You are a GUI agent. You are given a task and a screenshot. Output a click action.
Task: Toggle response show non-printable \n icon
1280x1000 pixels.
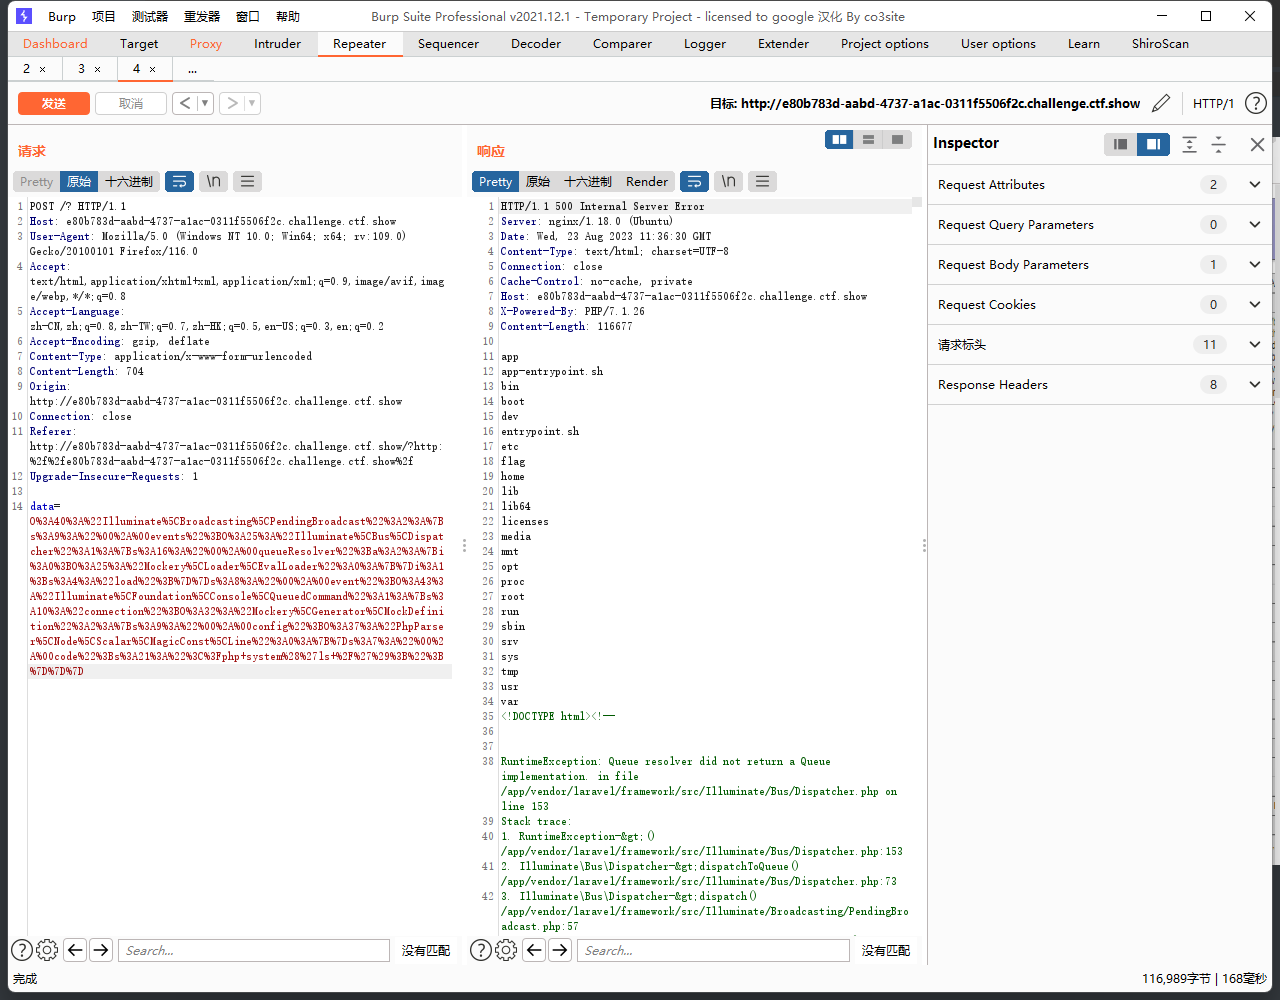[x=729, y=181]
